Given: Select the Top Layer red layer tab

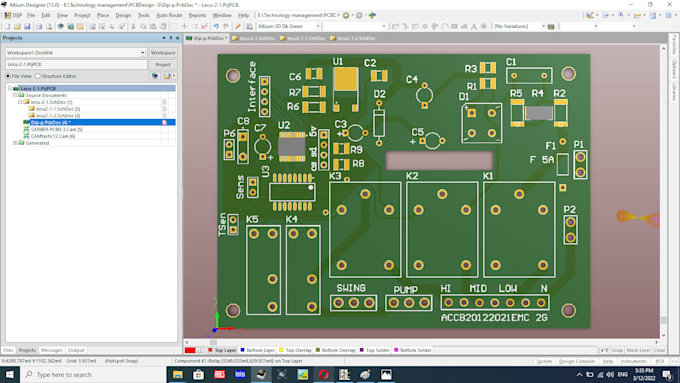Looking at the screenshot, I should click(222, 350).
